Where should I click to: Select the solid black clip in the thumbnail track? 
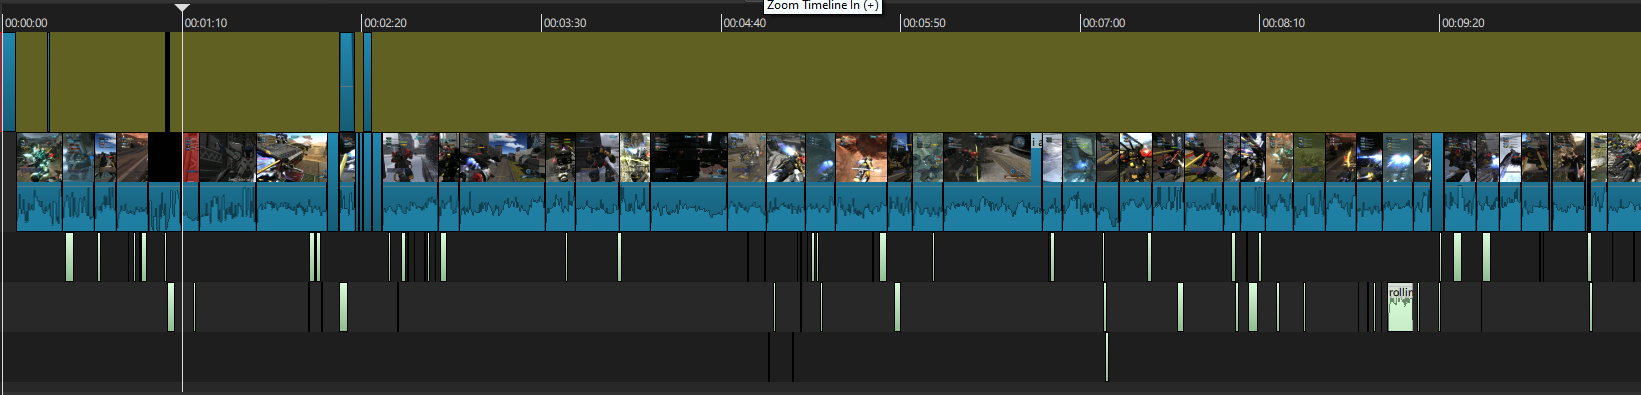coord(165,157)
